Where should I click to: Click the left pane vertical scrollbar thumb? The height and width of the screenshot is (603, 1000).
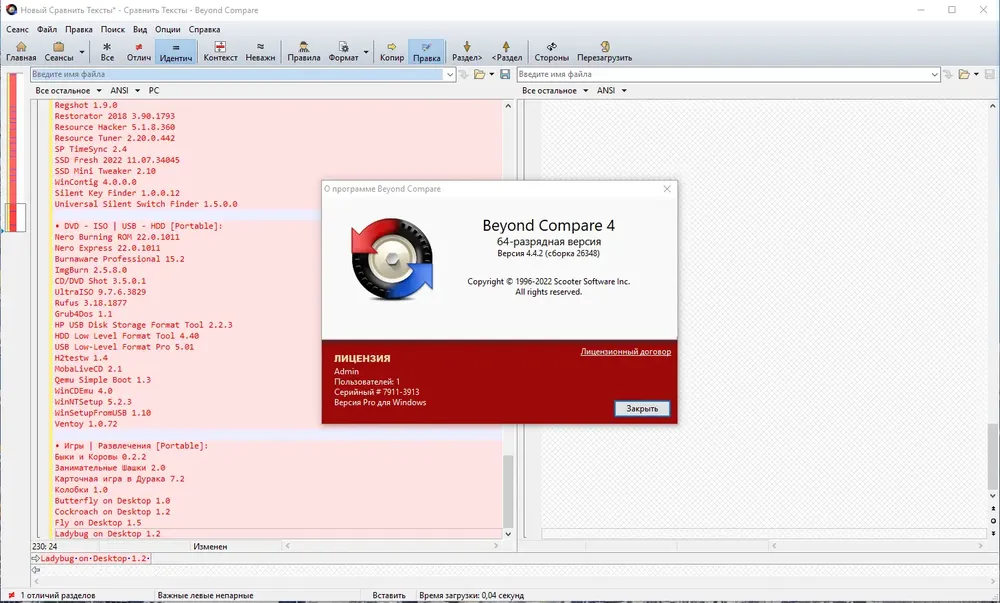508,490
